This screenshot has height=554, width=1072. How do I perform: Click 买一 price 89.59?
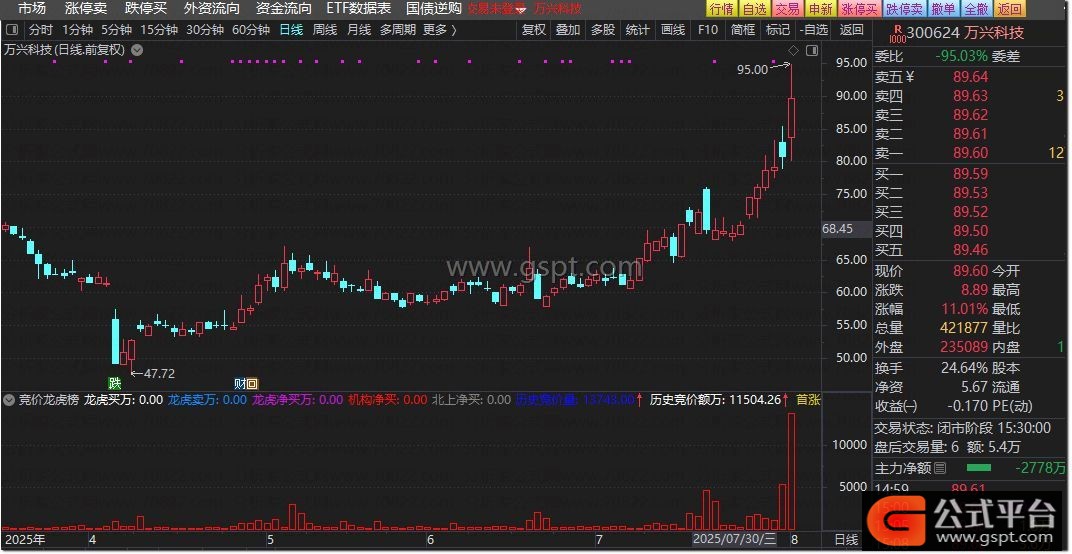point(971,175)
